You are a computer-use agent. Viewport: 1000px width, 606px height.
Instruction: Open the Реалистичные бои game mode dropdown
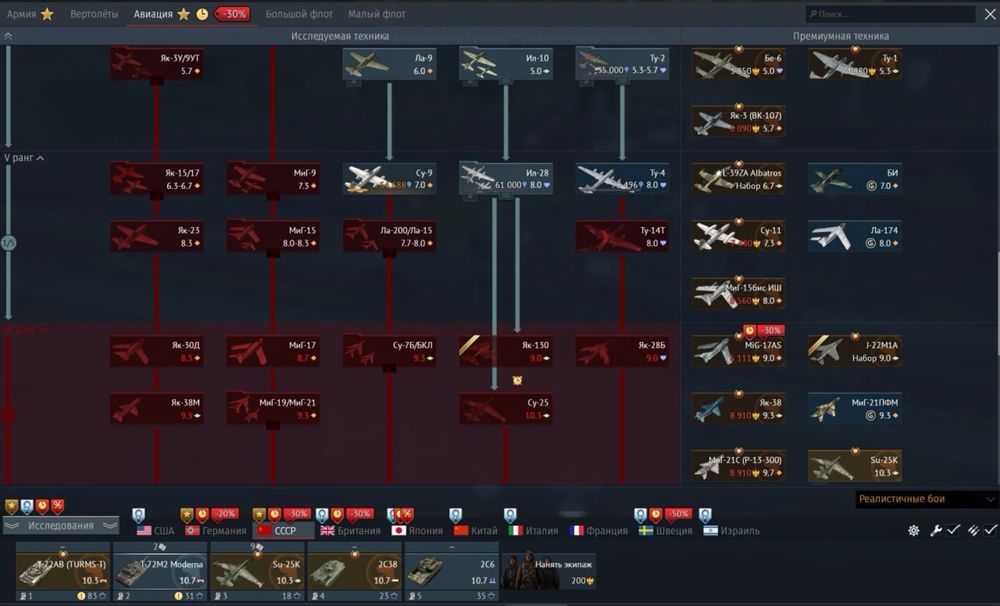(926, 499)
